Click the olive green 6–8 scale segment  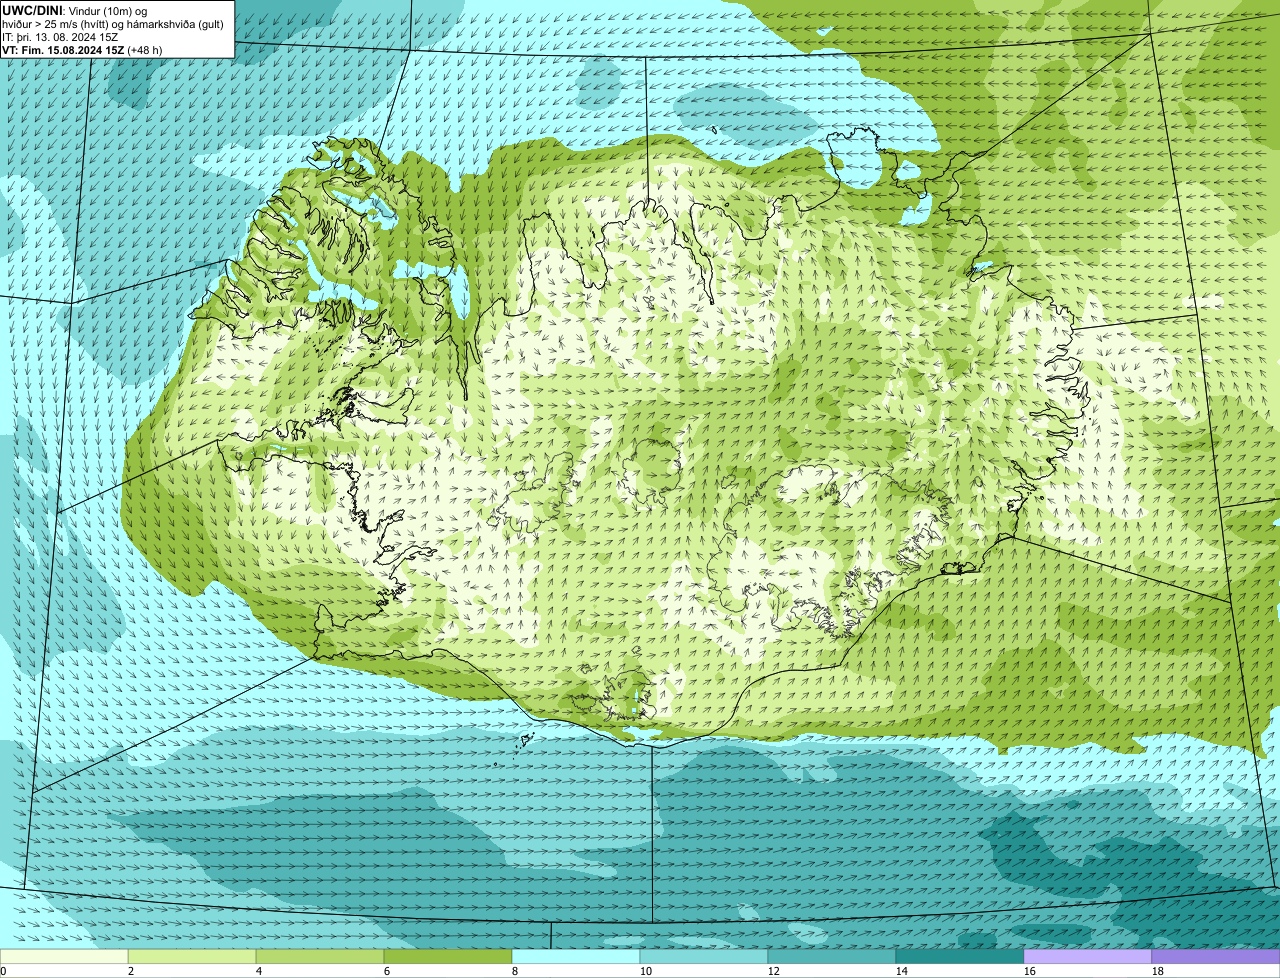coord(448,957)
